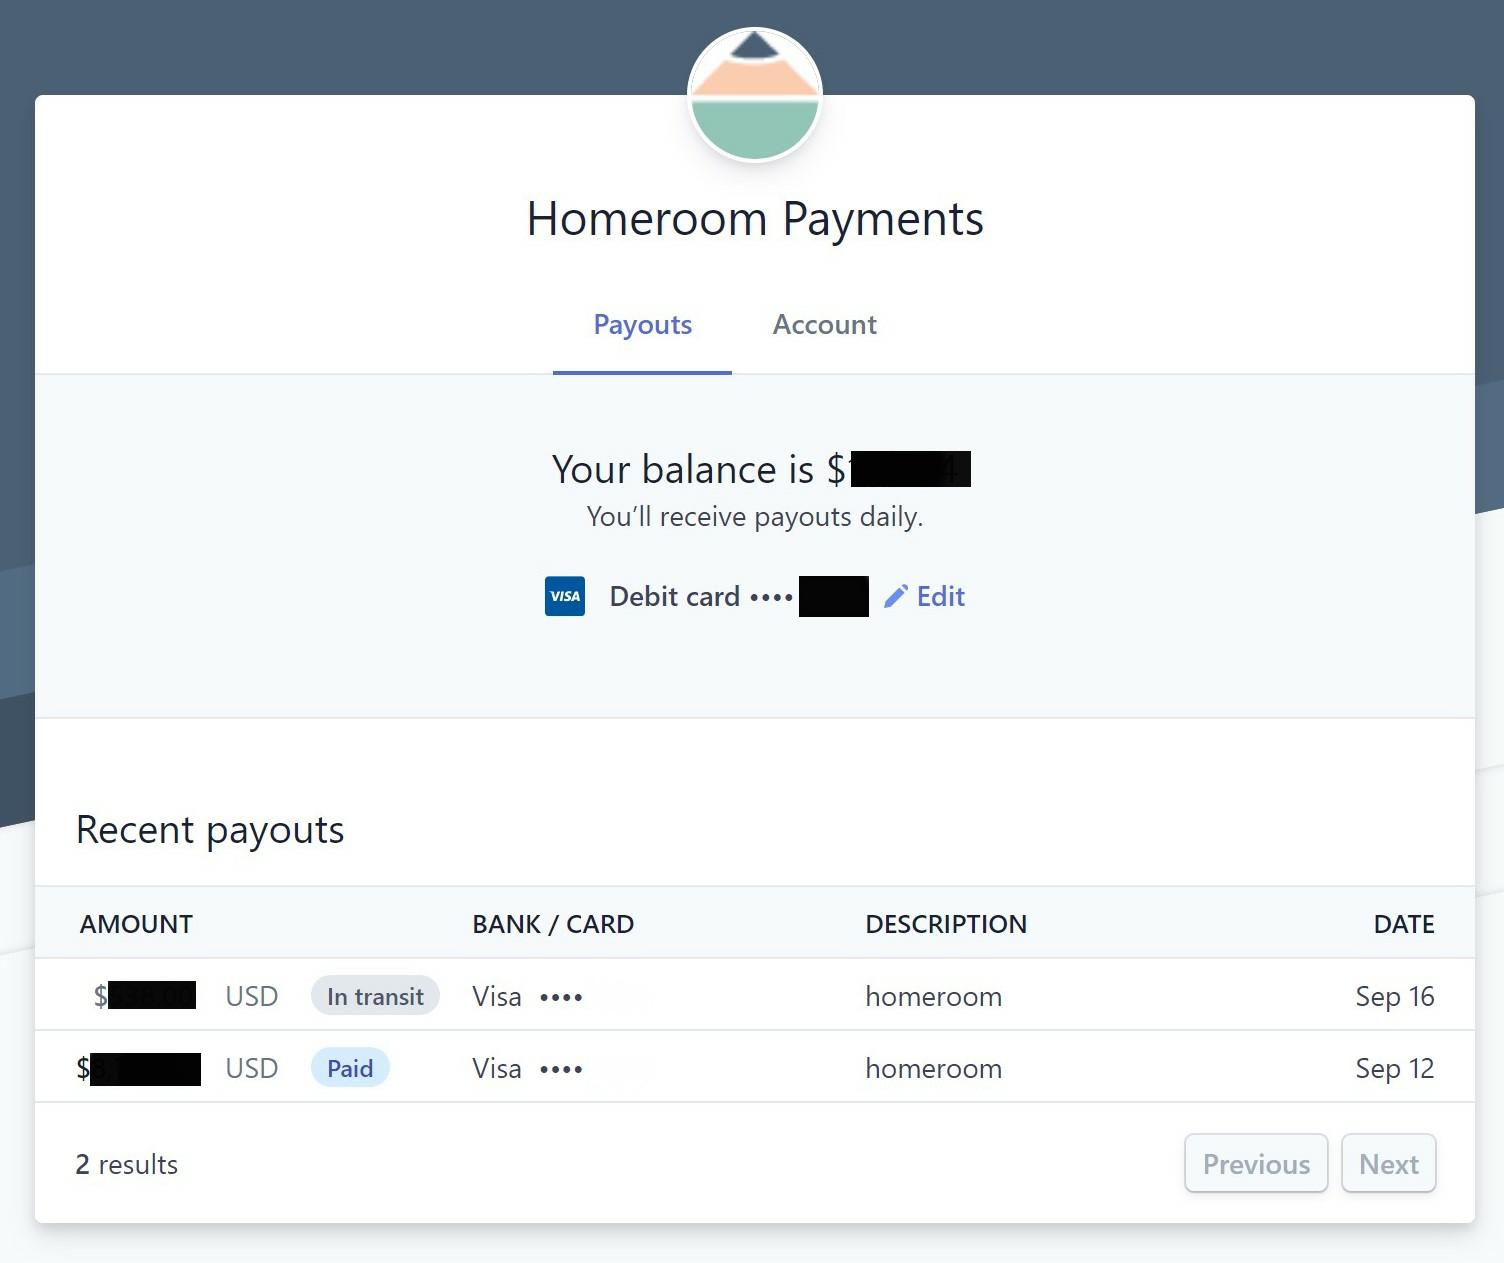
Task: Click the redacted balance amount
Action: click(x=910, y=469)
